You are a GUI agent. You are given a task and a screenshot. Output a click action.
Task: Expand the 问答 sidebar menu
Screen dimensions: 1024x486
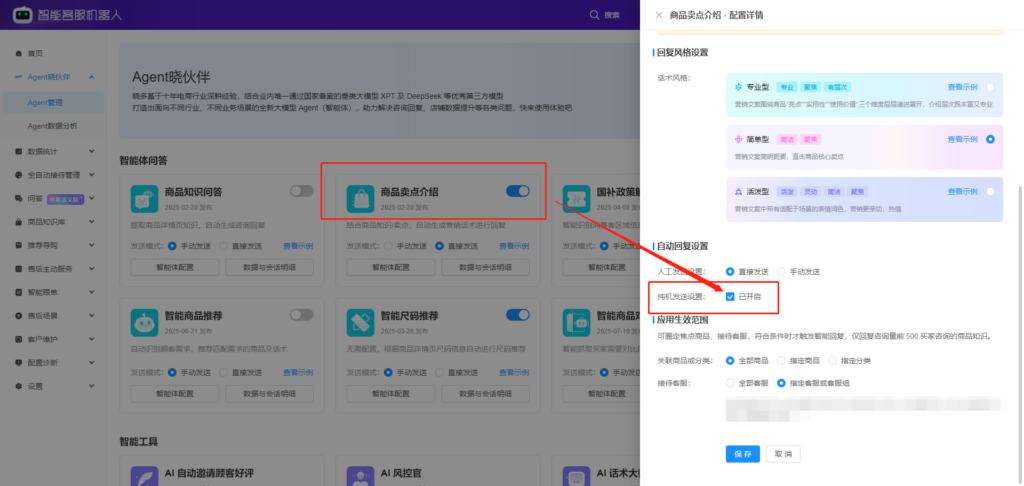91,199
